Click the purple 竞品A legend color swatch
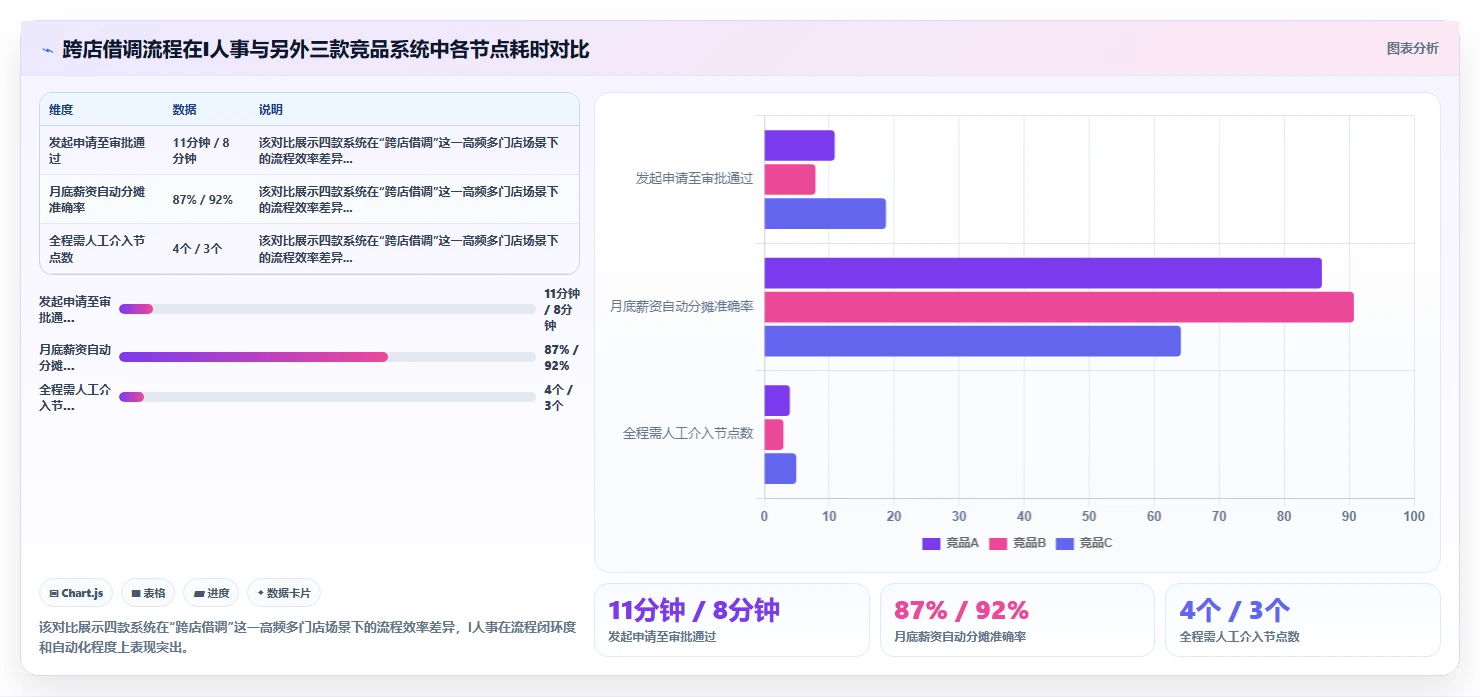Viewport: 1480px width, 697px height. (931, 543)
